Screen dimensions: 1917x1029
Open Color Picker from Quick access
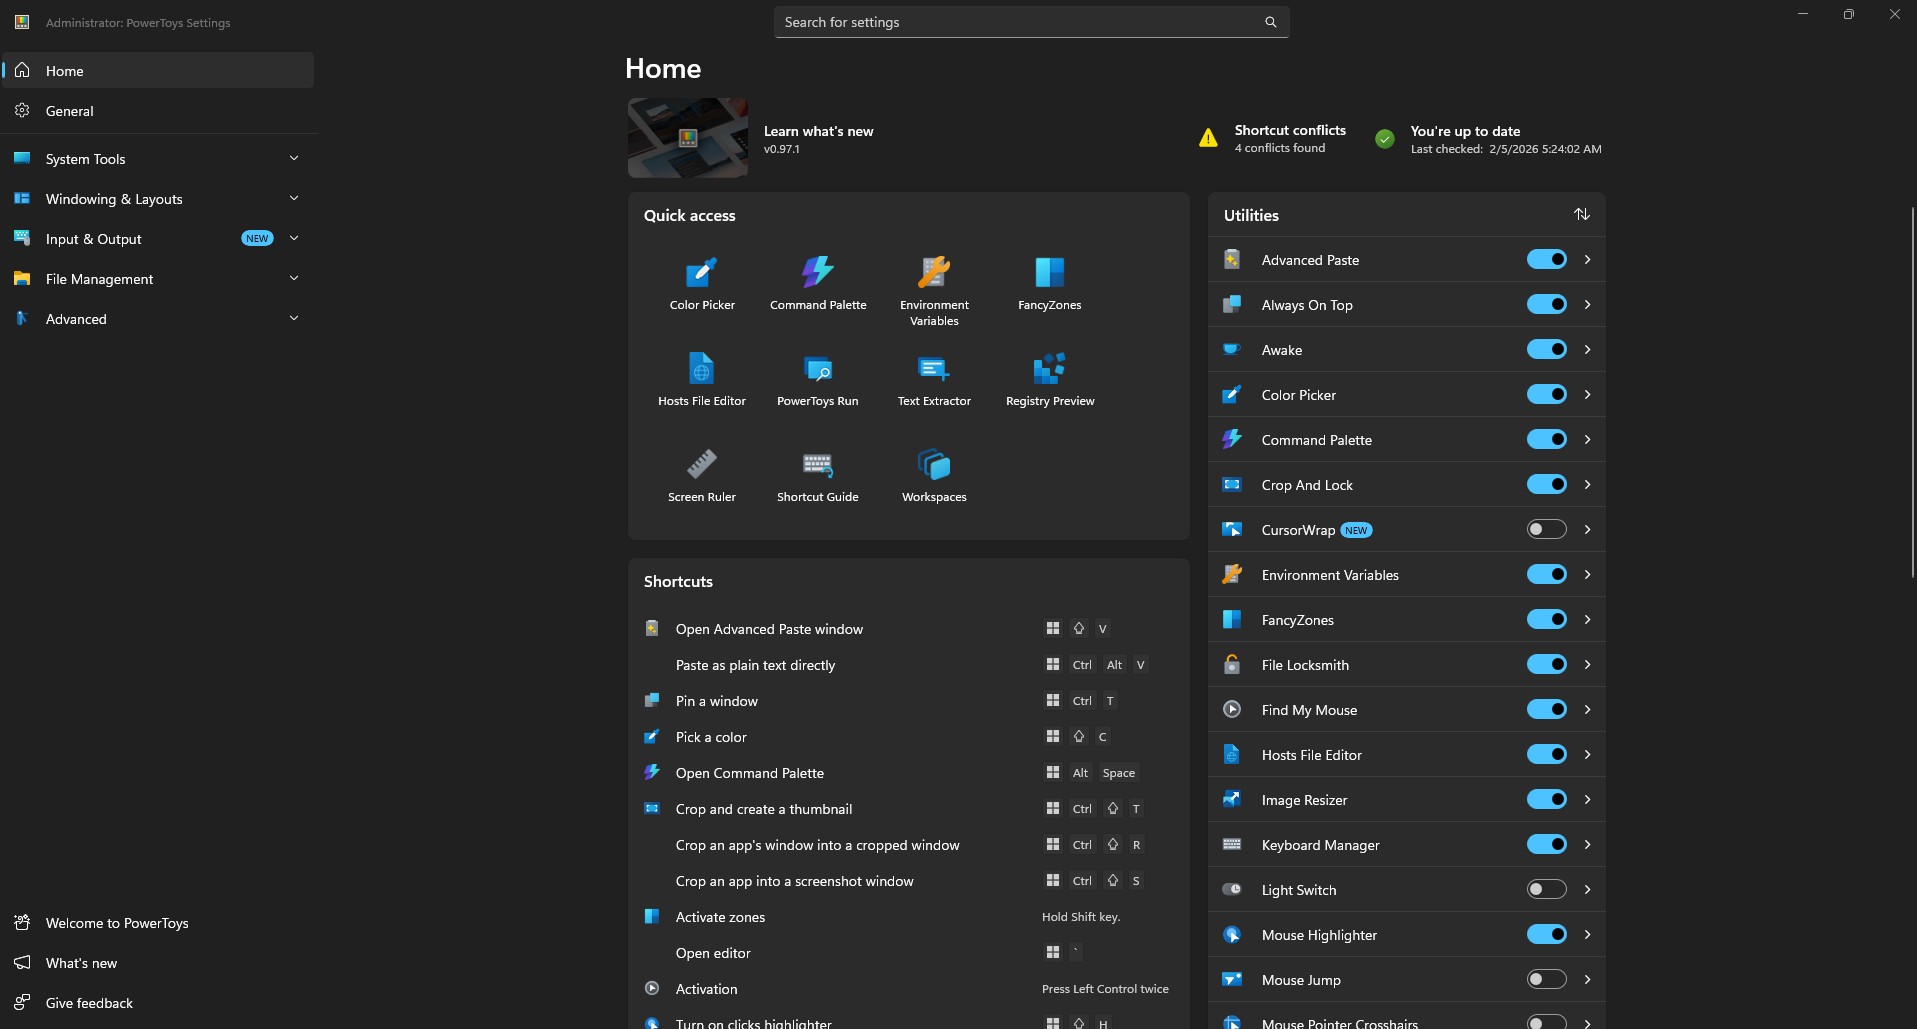click(x=701, y=283)
